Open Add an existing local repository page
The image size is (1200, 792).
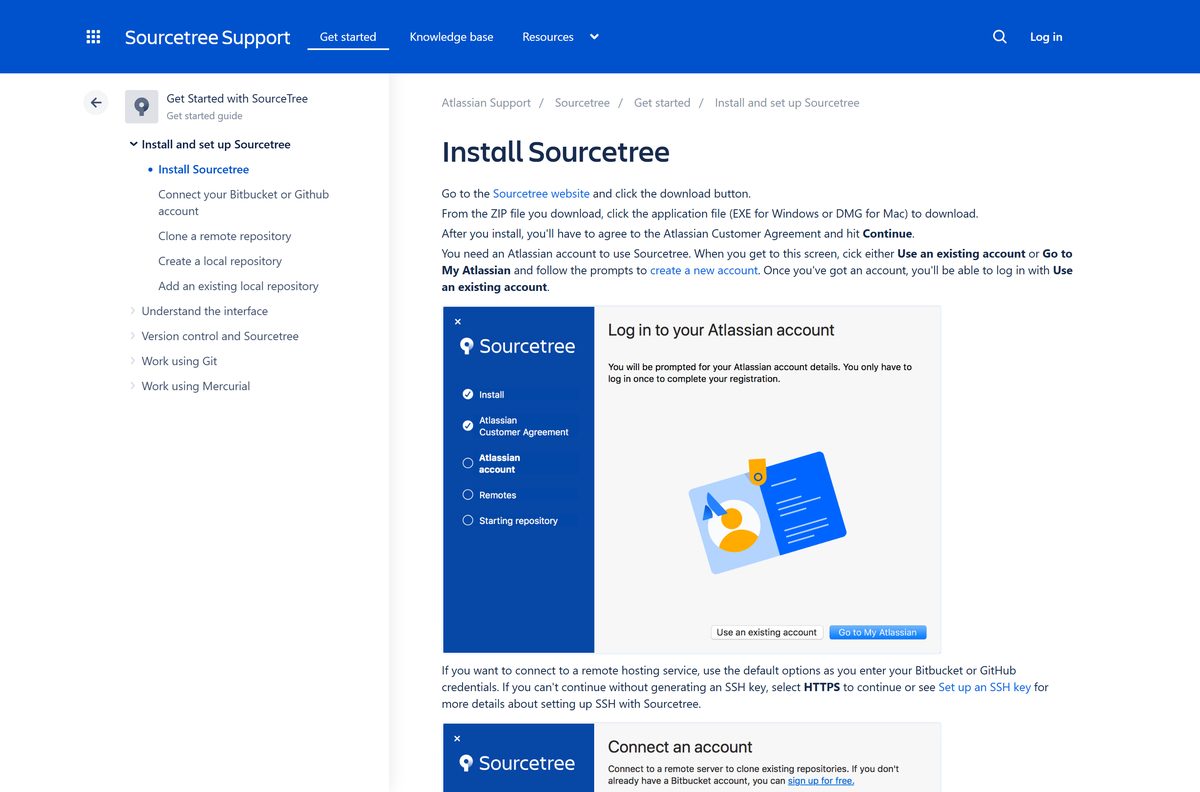(238, 286)
